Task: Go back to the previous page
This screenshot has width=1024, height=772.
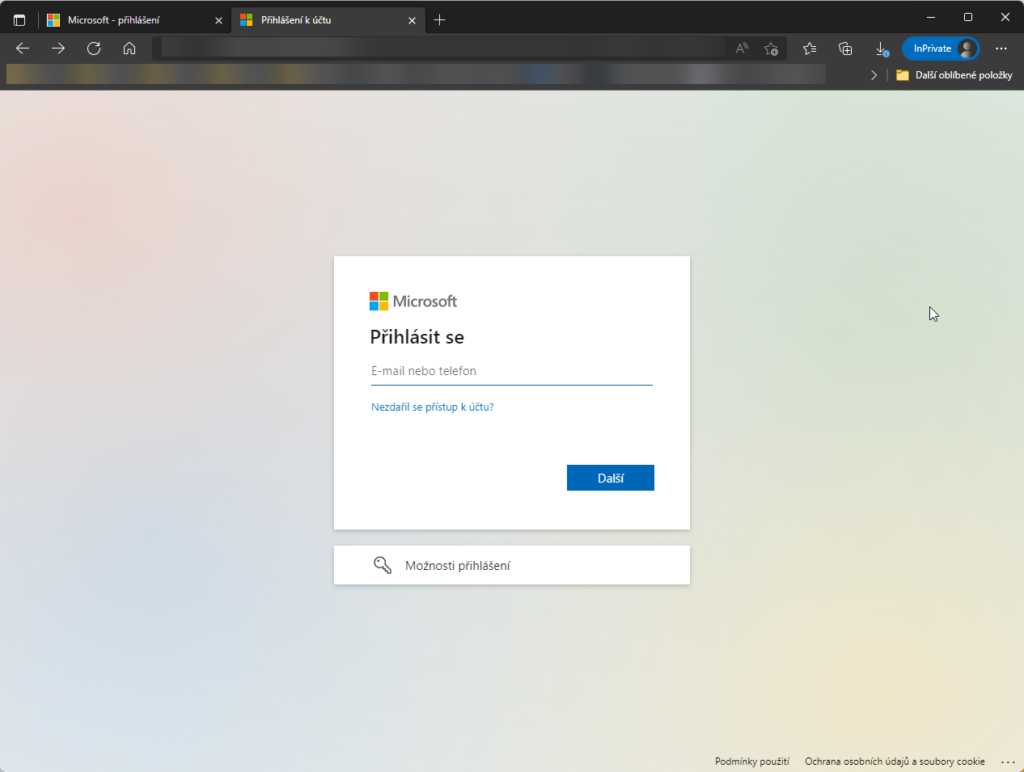Action: [23, 48]
